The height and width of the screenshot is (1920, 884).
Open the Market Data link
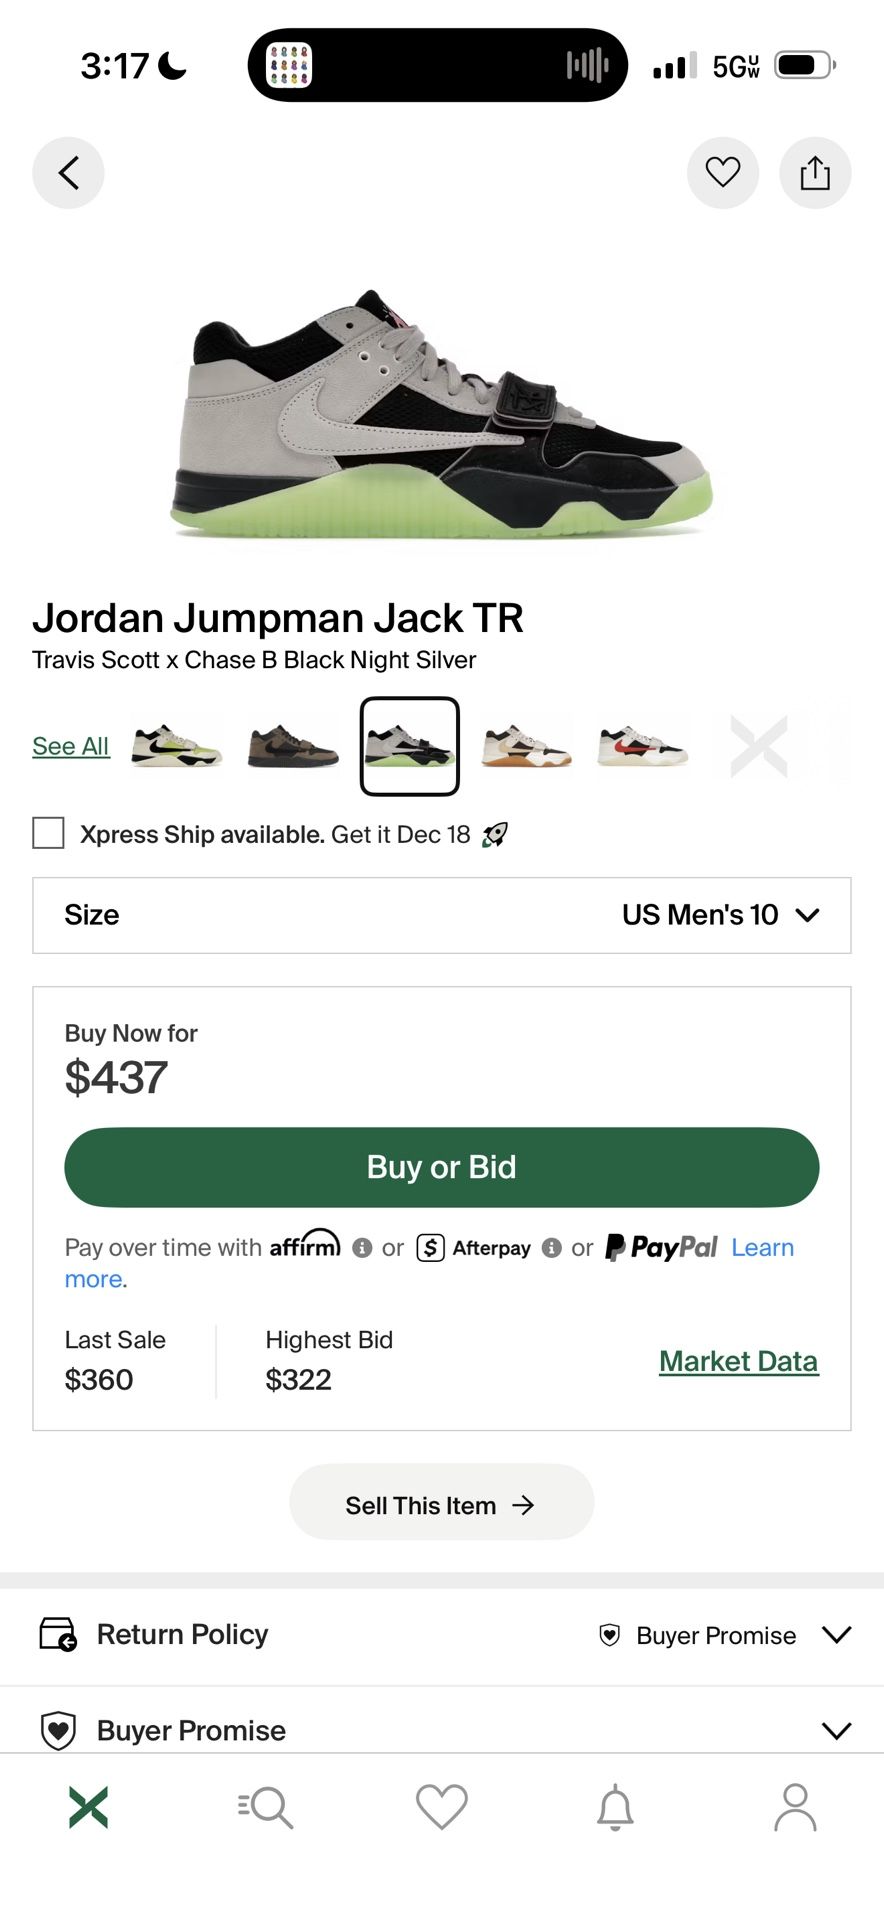(x=738, y=1361)
